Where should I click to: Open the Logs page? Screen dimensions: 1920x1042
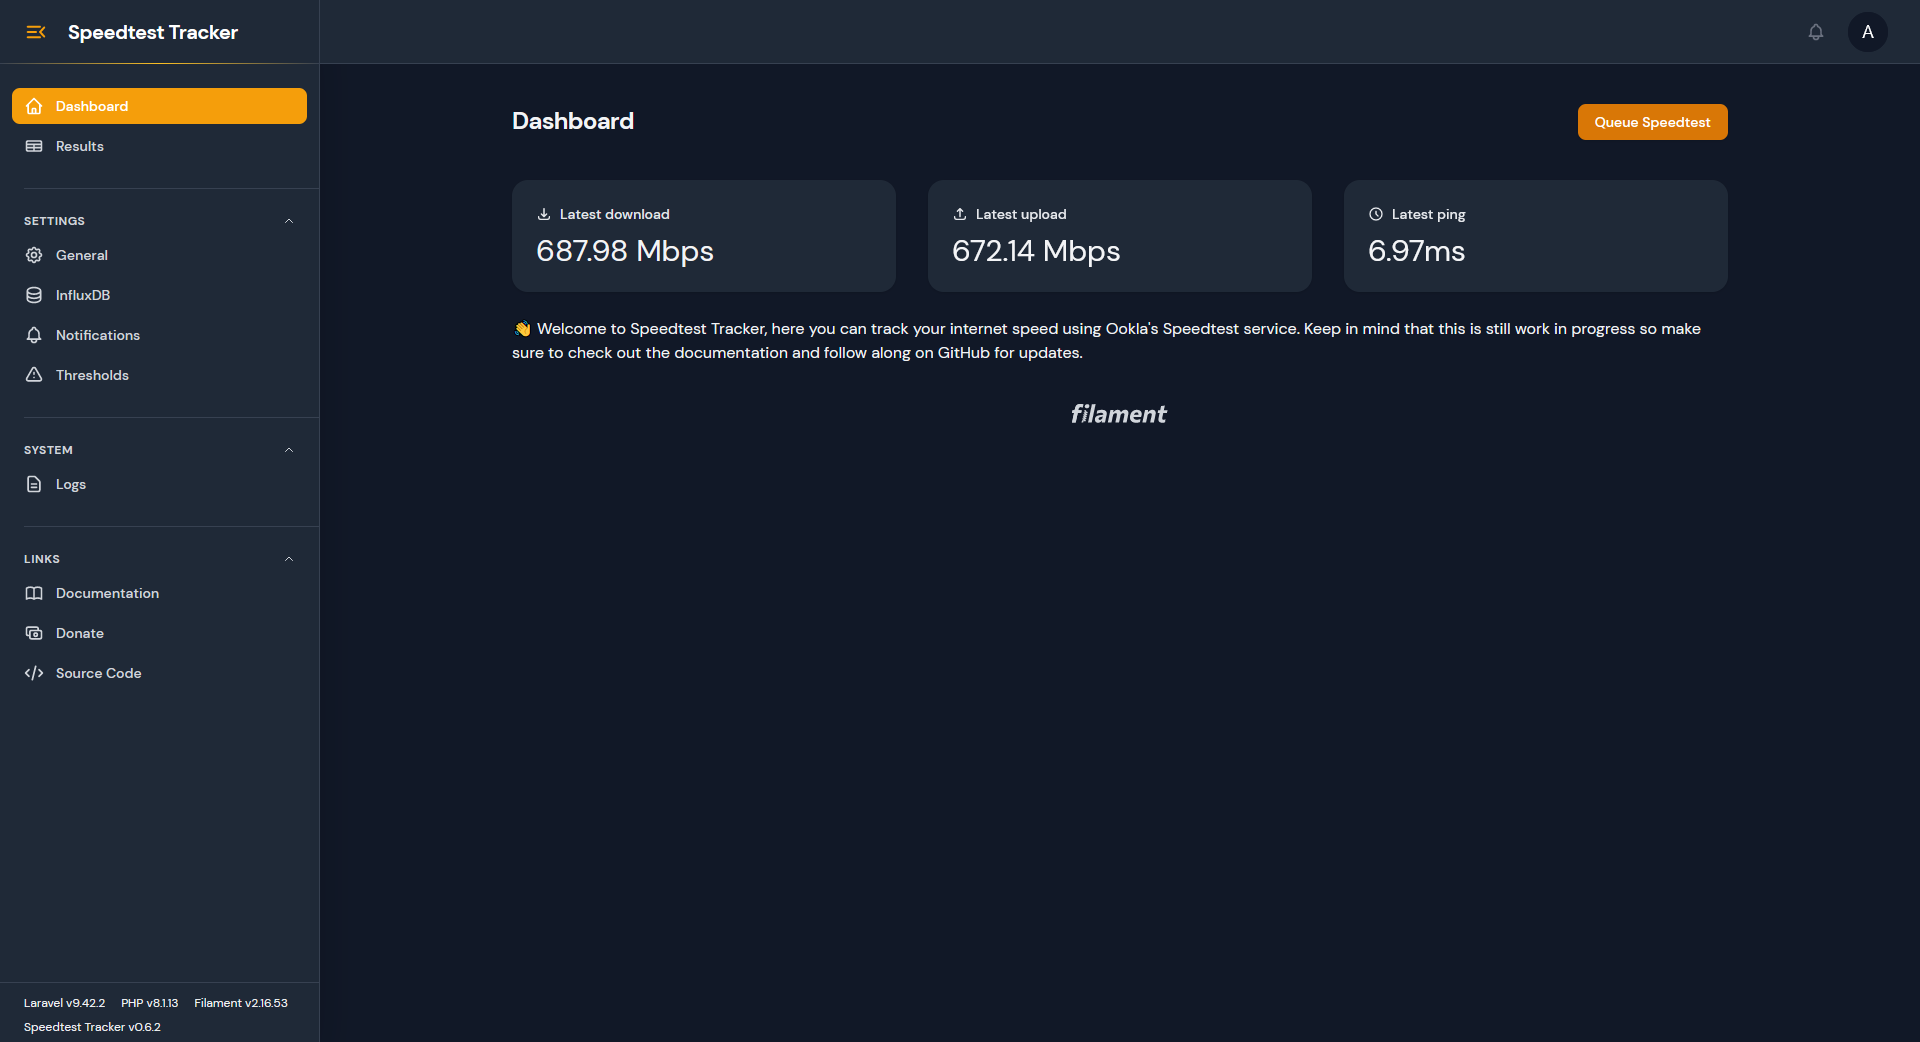click(159, 484)
